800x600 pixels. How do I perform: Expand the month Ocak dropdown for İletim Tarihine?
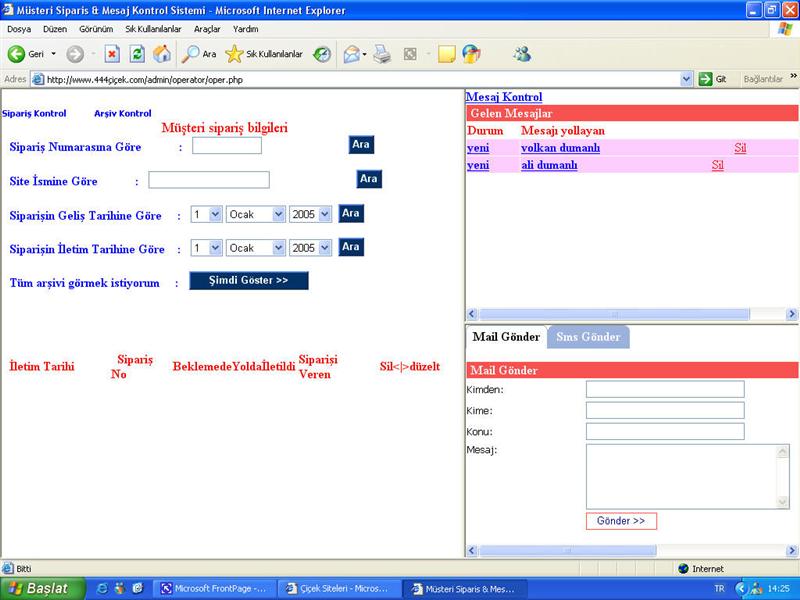pos(279,248)
